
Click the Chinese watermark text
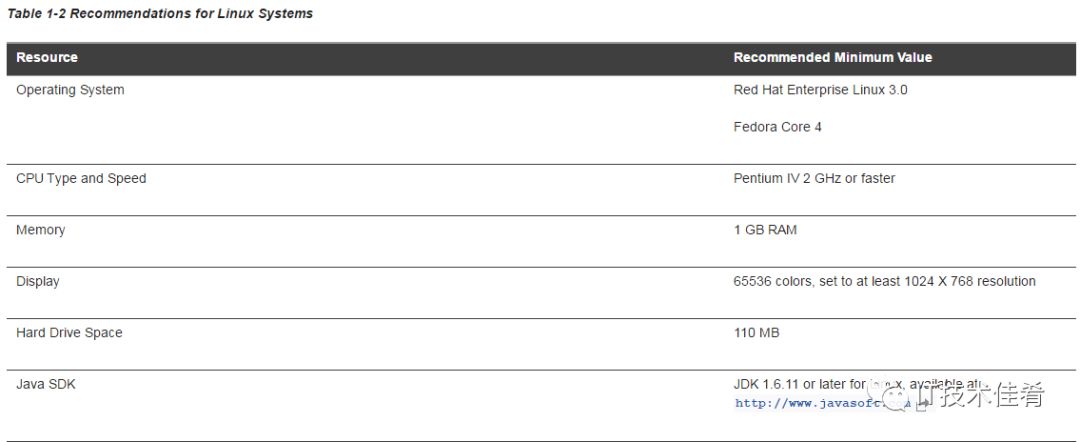985,395
